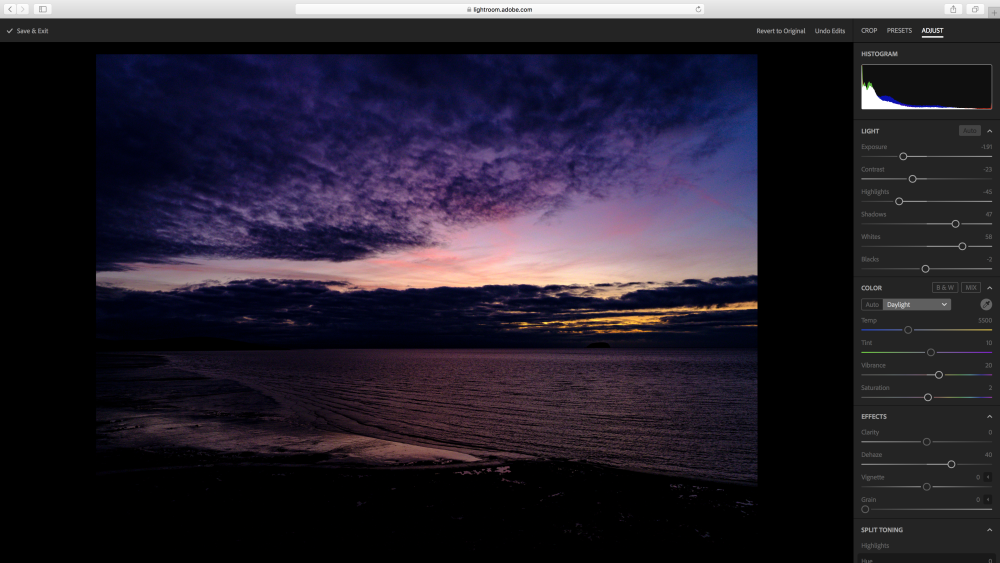Show all tabs overview icon
Image resolution: width=1000 pixels, height=563 pixels.
[x=975, y=9]
